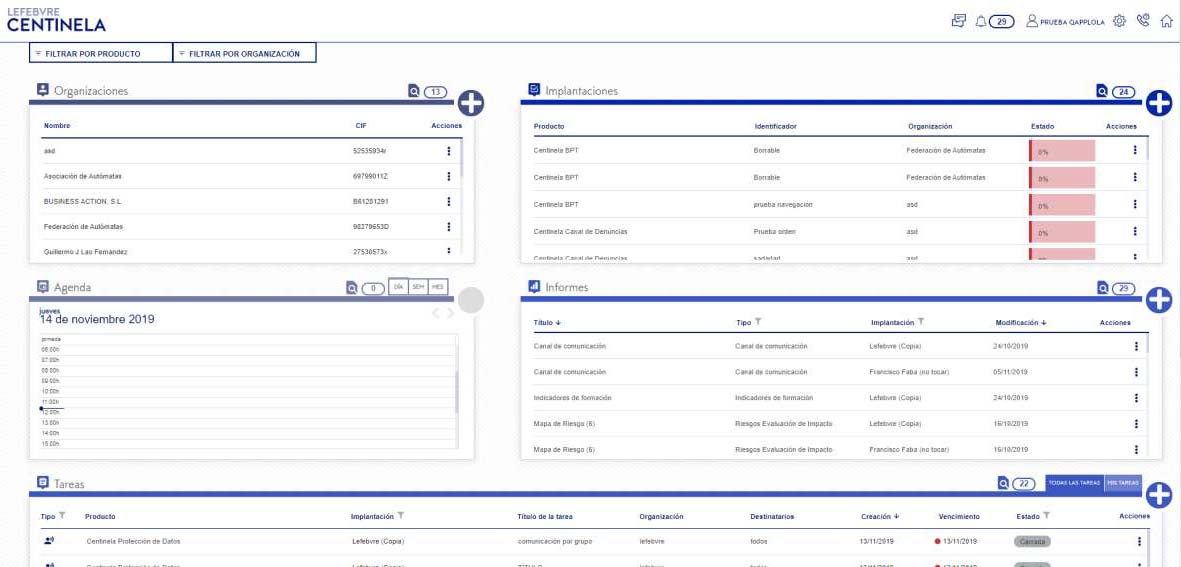Add a new Informe with plus icon
Screen dimensions: 1181x567
(1158, 300)
